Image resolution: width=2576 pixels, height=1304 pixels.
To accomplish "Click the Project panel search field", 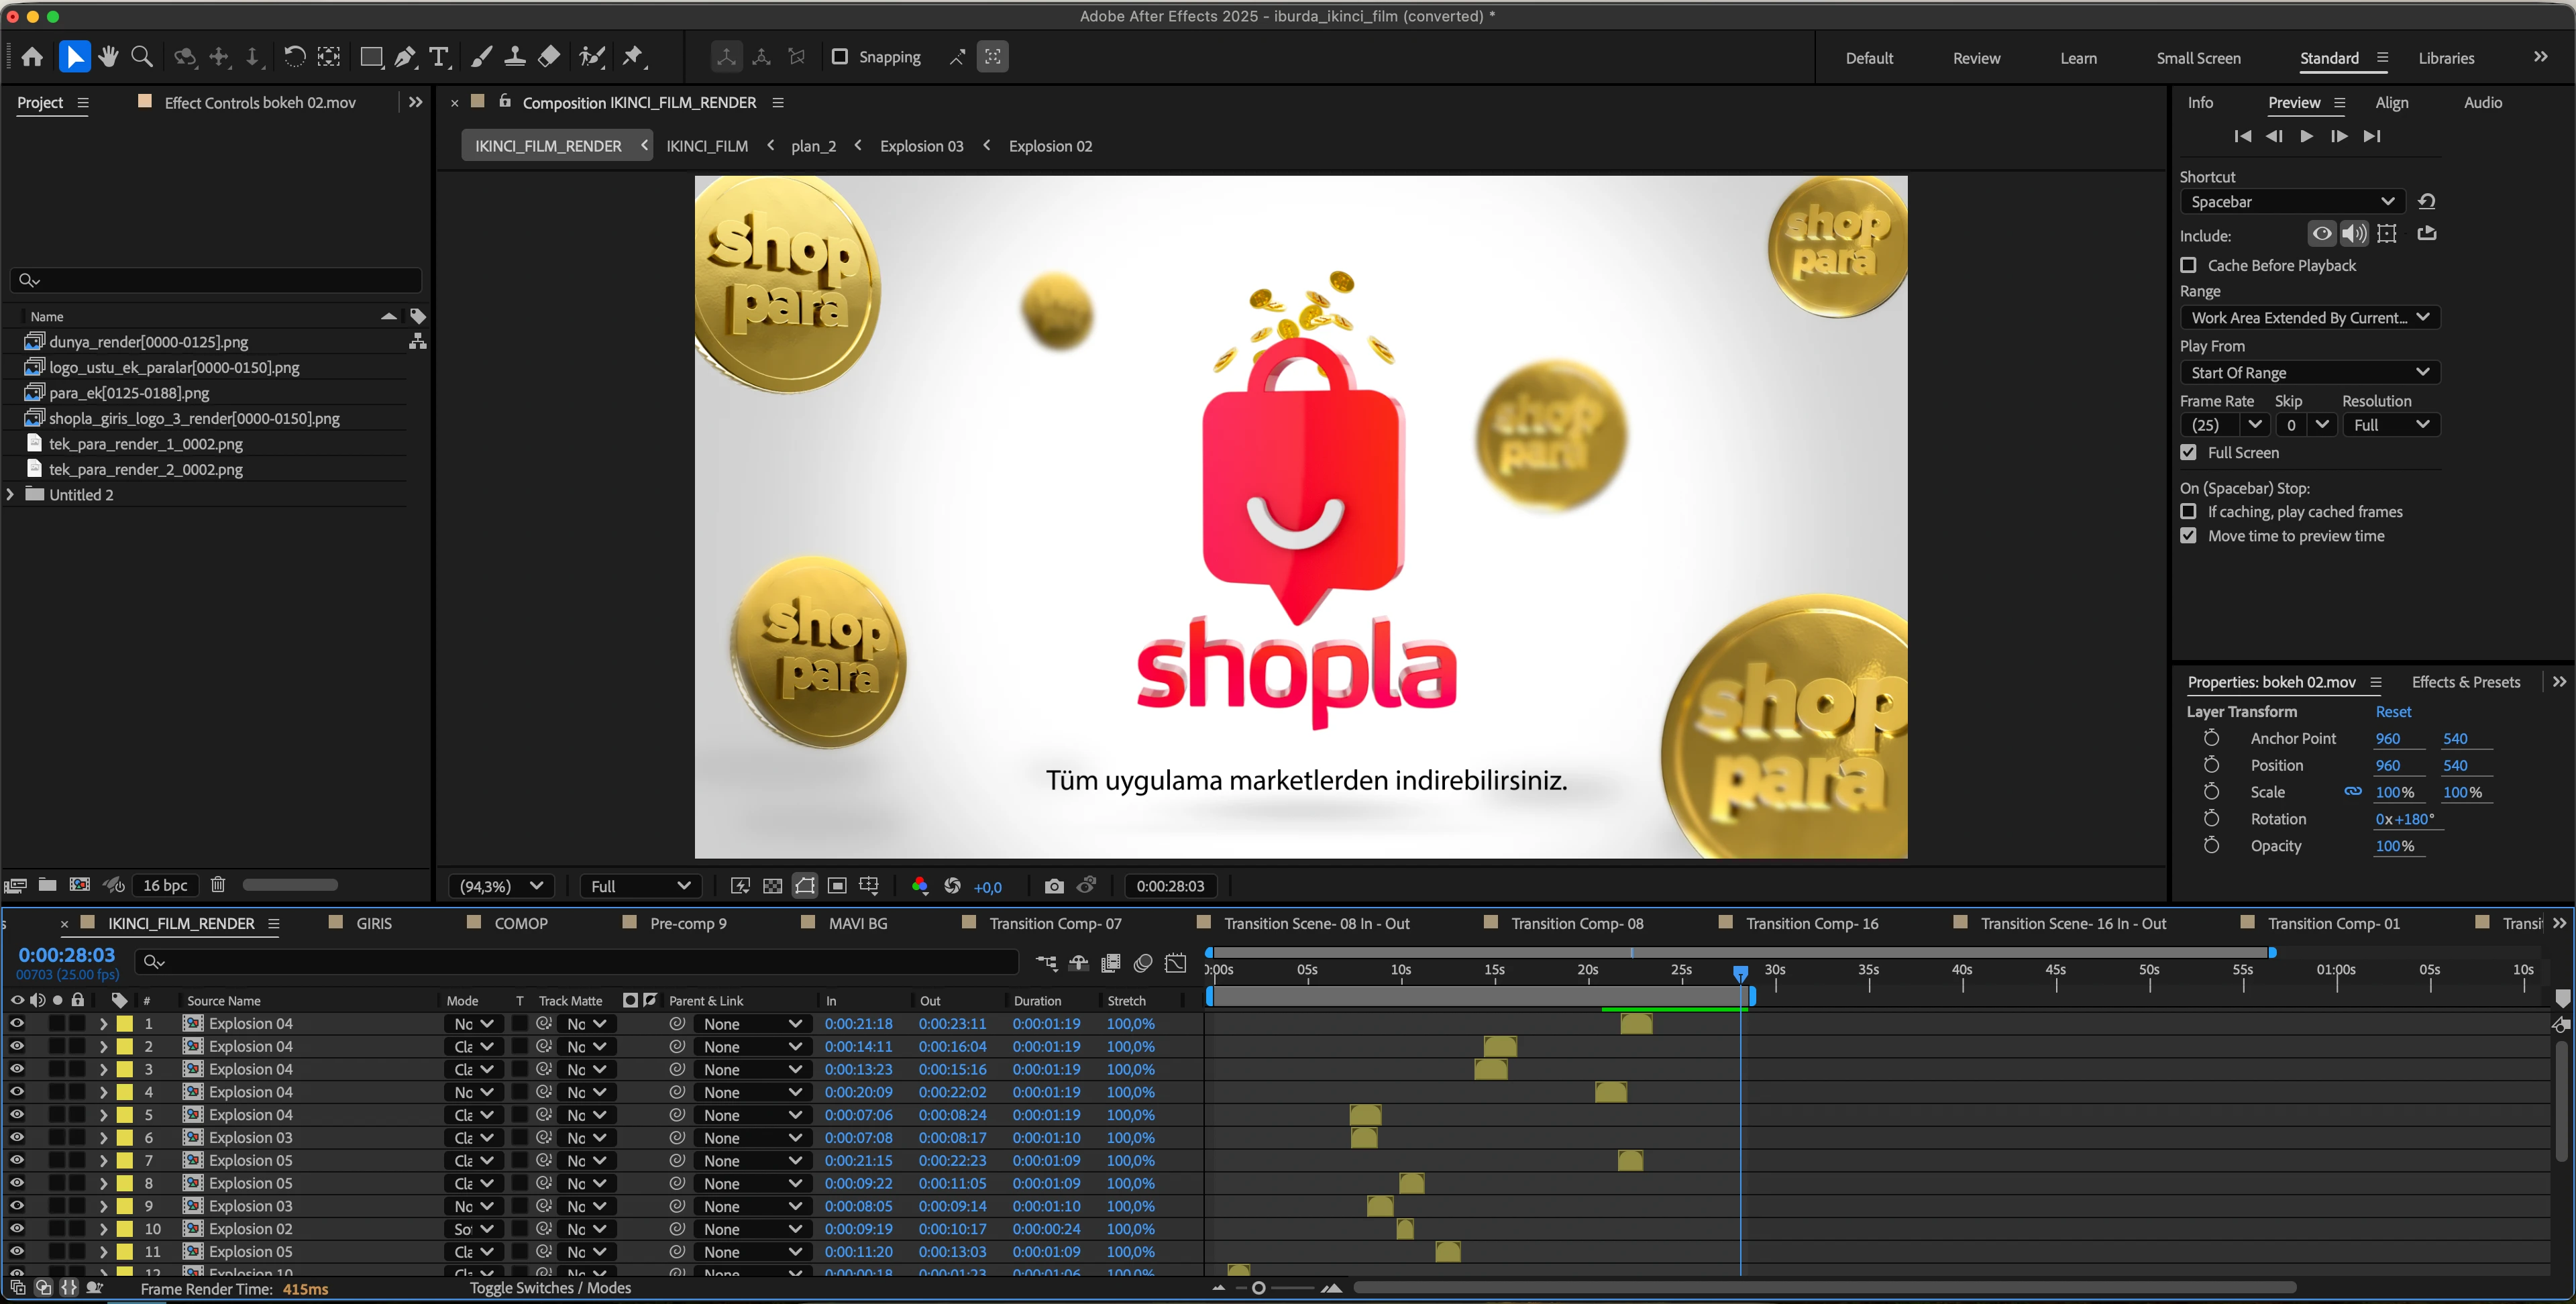I will click(x=216, y=280).
